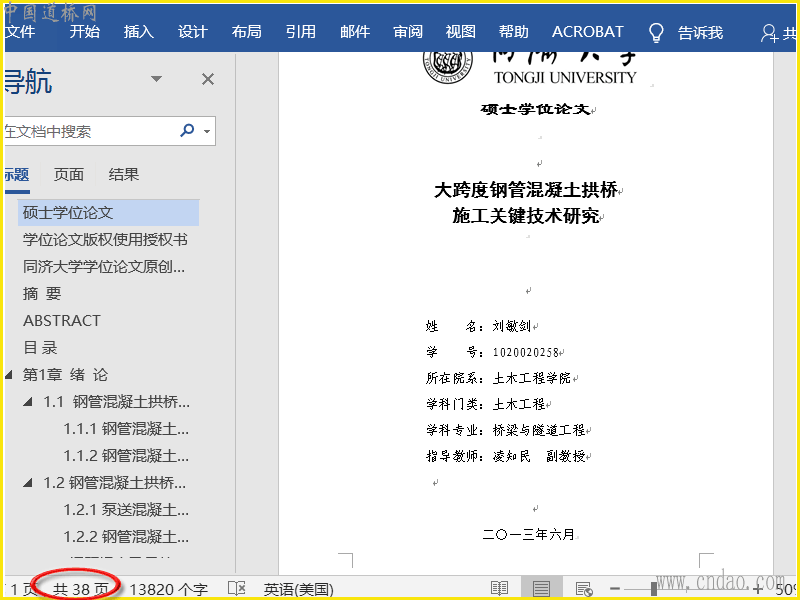Click the TONGJI UNIVERSITY text
The width and height of the screenshot is (800, 600).
(565, 78)
